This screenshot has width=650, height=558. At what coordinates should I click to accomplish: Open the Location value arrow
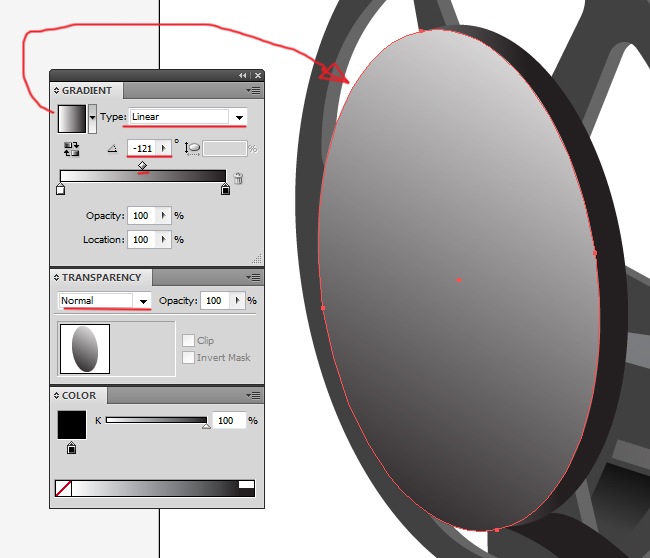tap(164, 240)
